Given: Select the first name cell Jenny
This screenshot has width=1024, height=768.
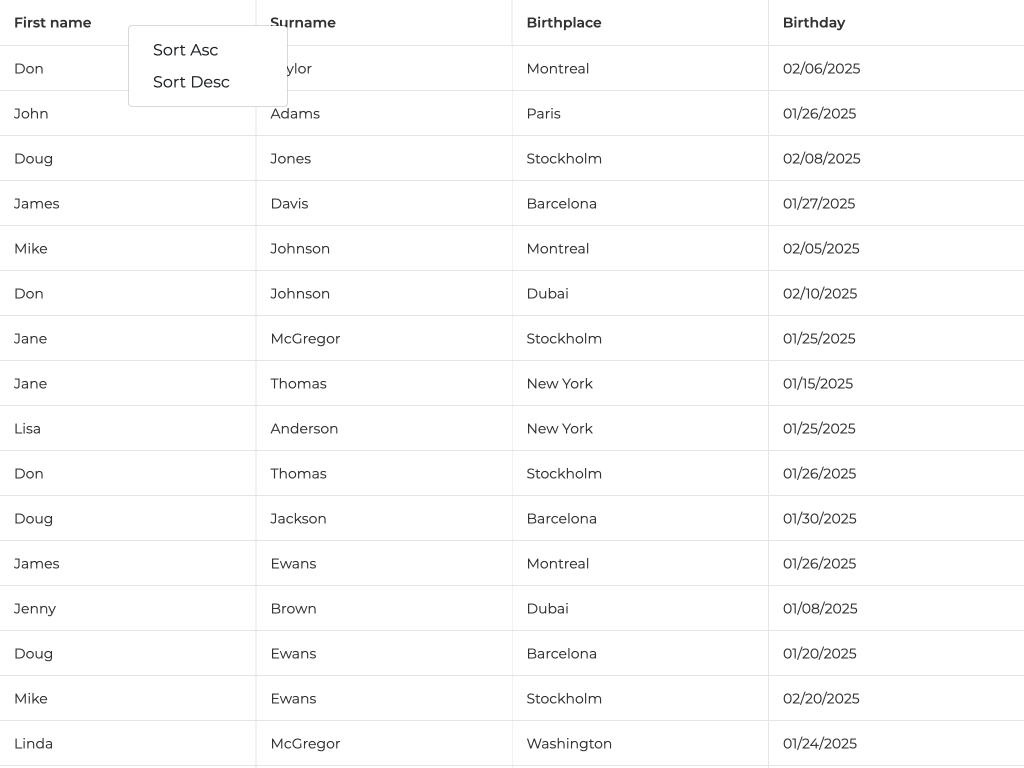Looking at the screenshot, I should 35,609.
